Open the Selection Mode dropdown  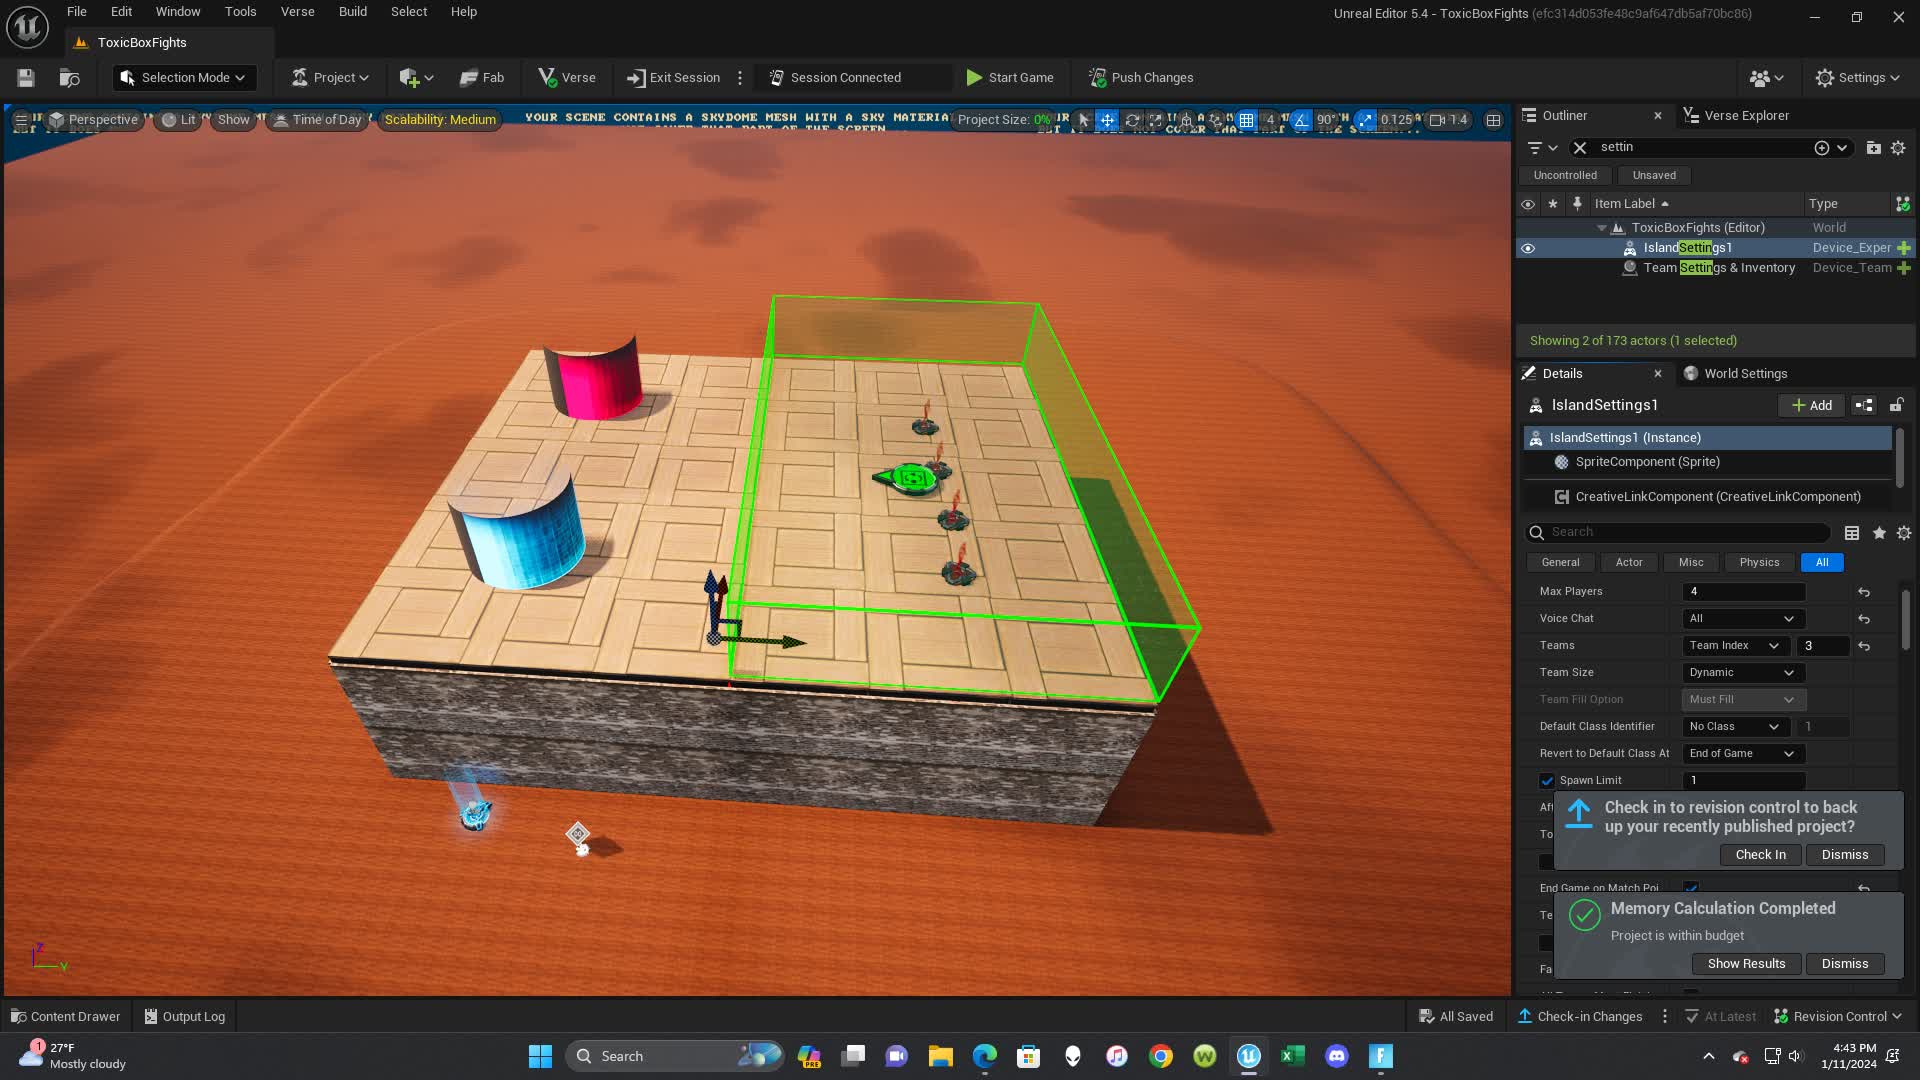coord(184,78)
